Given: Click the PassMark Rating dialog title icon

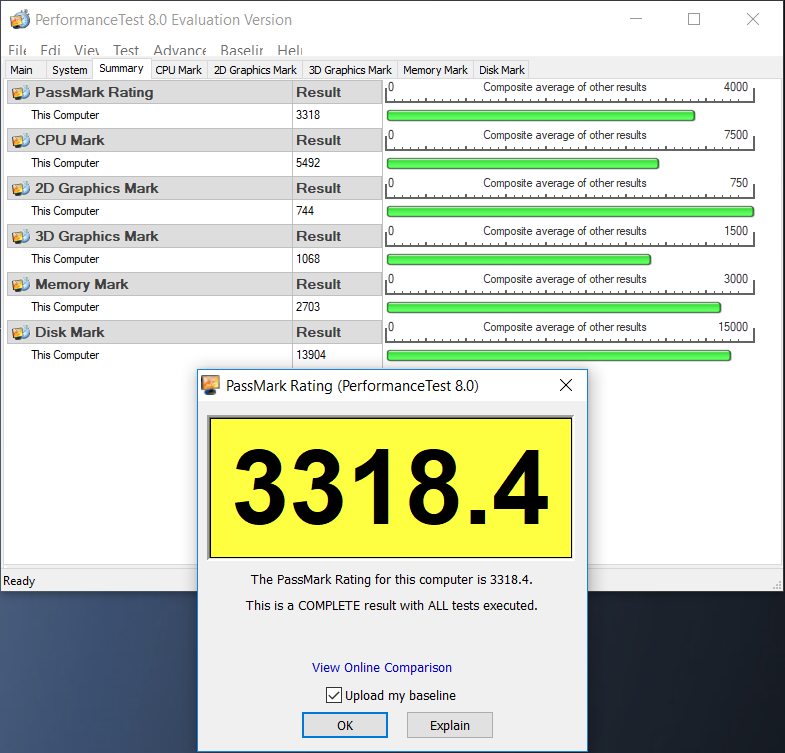Looking at the screenshot, I should coord(211,386).
